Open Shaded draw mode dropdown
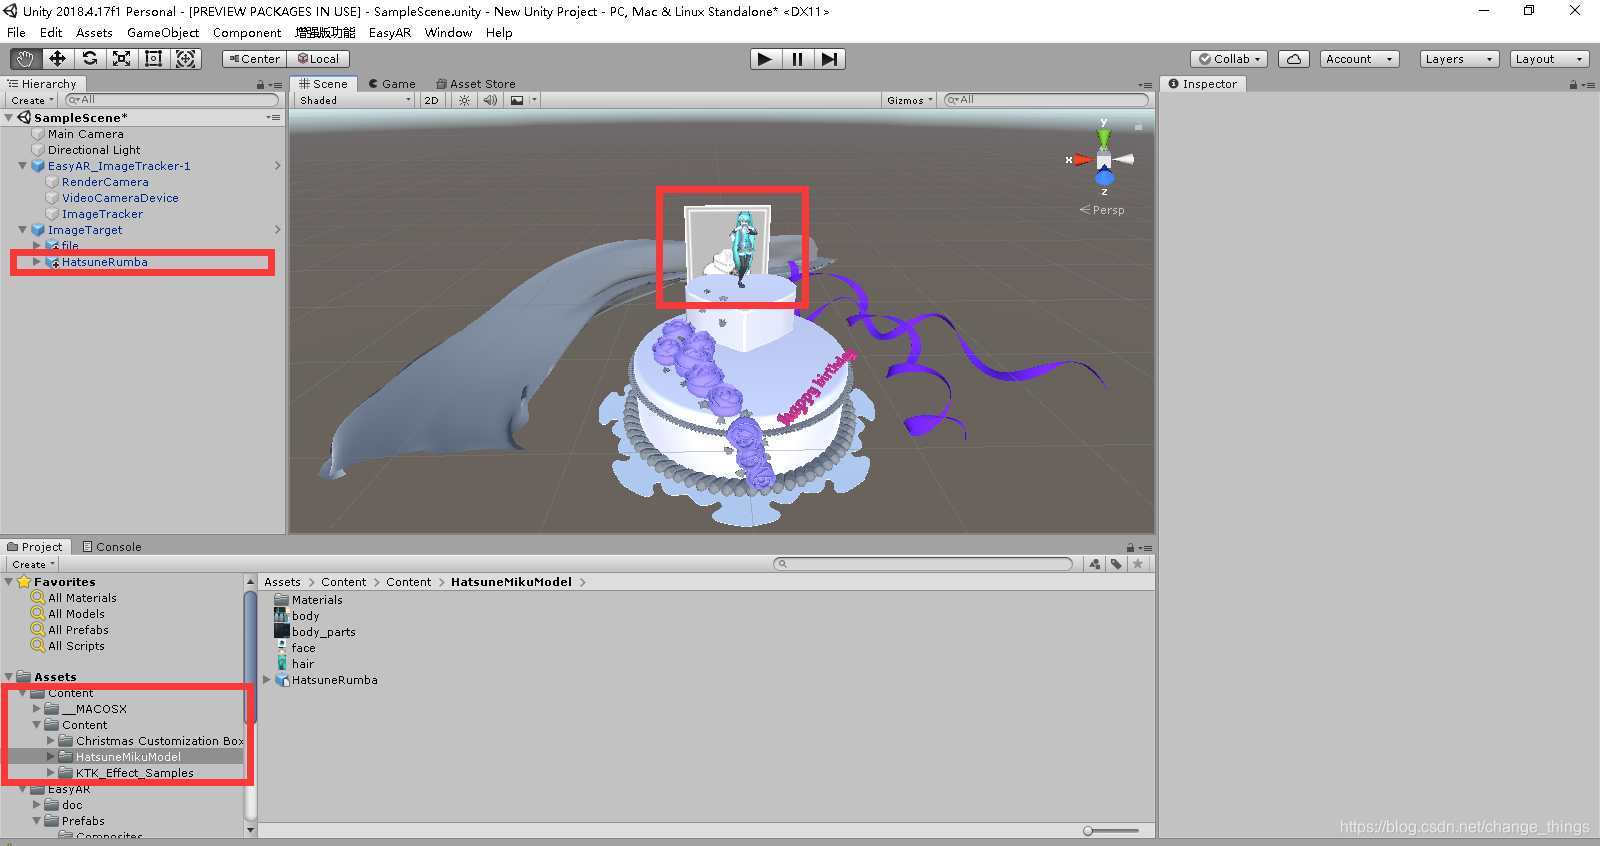The image size is (1600, 846). coord(354,100)
